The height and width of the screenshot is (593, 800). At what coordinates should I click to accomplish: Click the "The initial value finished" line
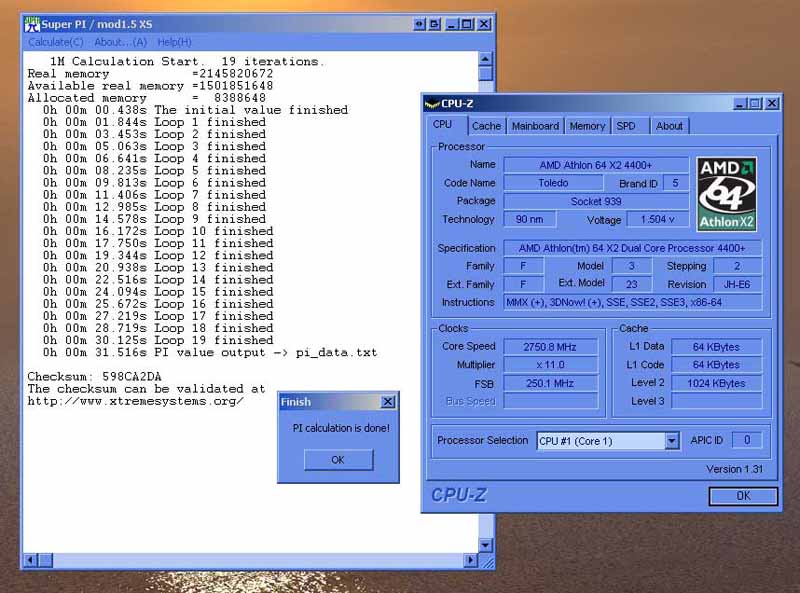[x=195, y=110]
